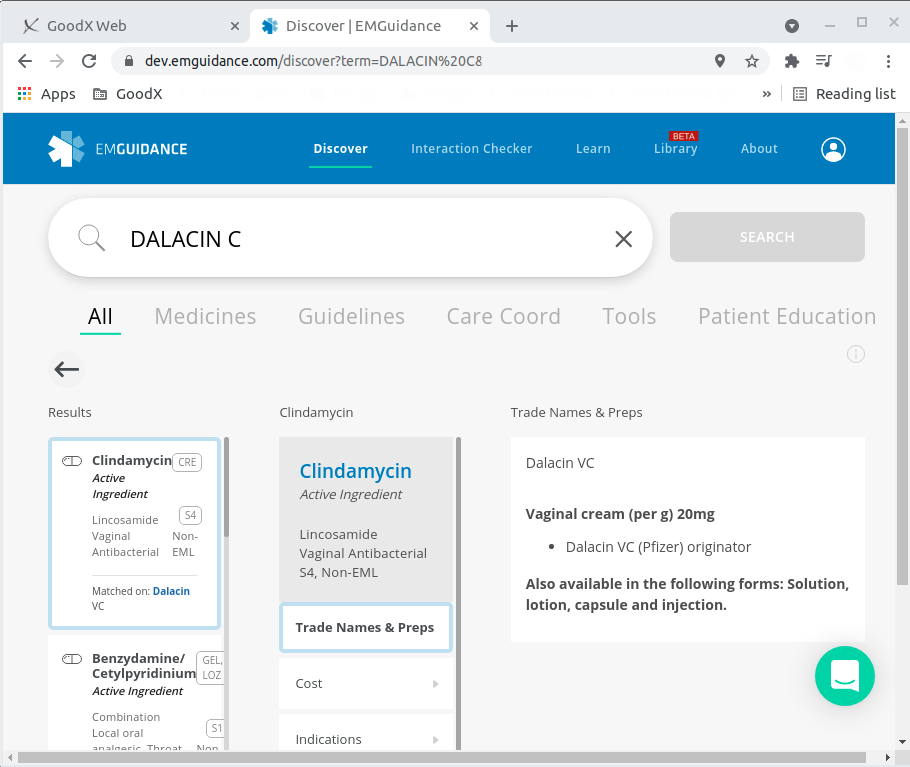Show more bookmarks via chevron overflow
910x767 pixels.
pyautogui.click(x=767, y=94)
